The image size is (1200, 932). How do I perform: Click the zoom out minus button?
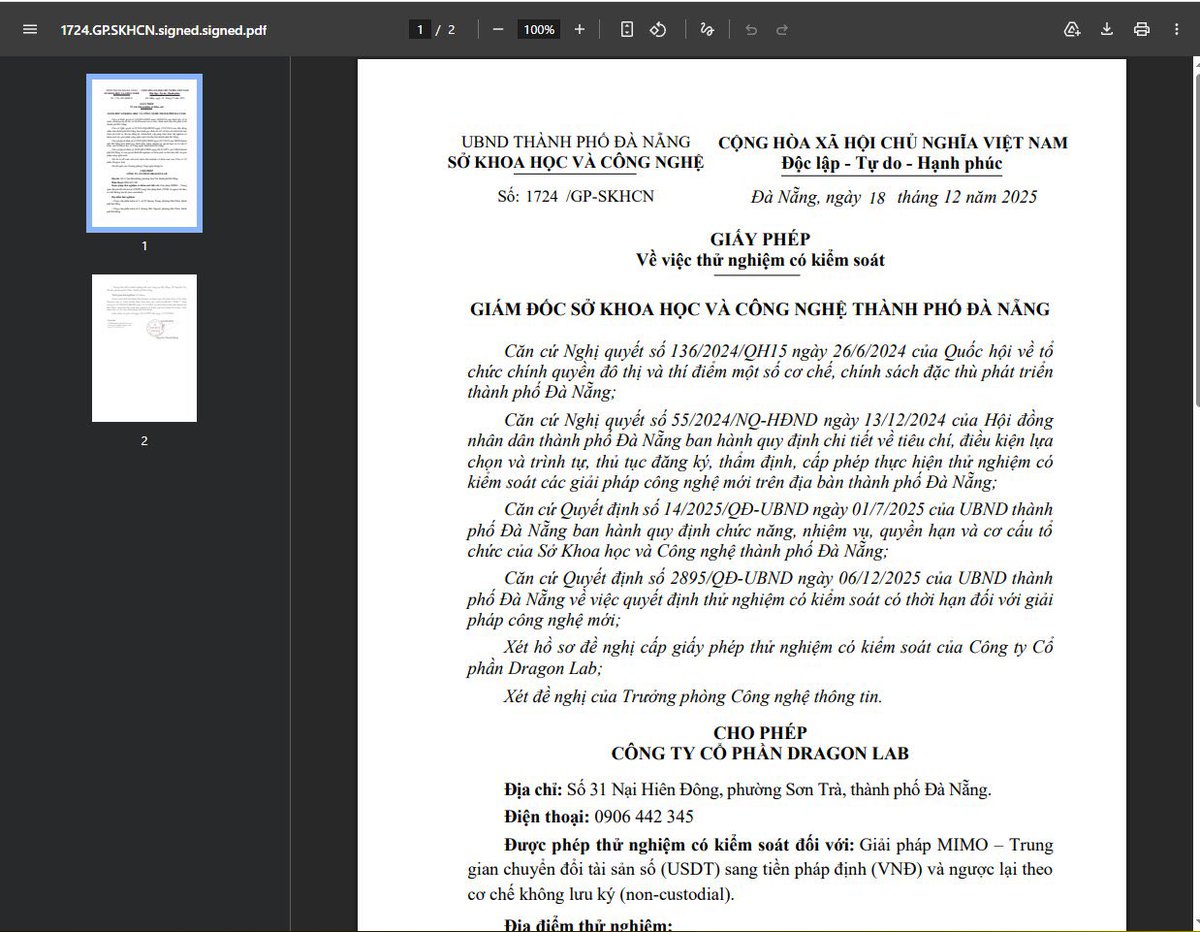click(x=498, y=29)
